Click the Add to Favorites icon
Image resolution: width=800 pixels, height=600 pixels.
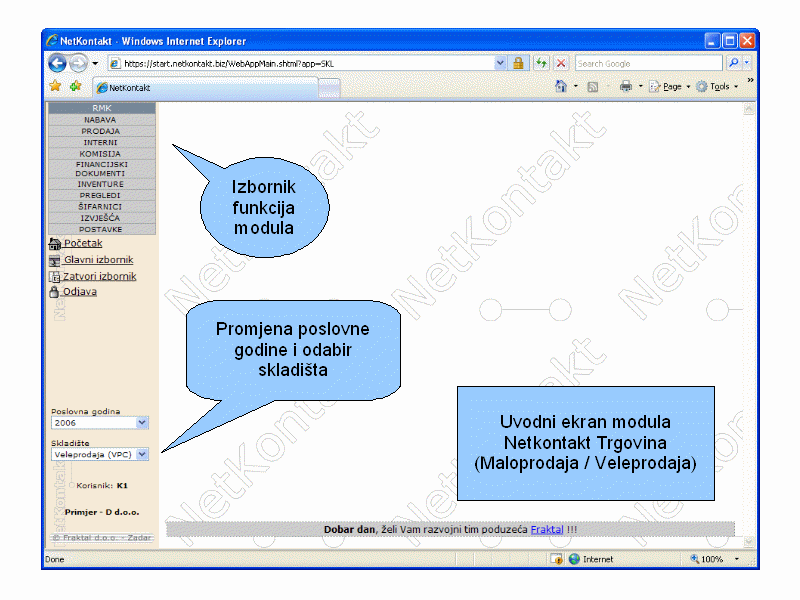(x=76, y=86)
